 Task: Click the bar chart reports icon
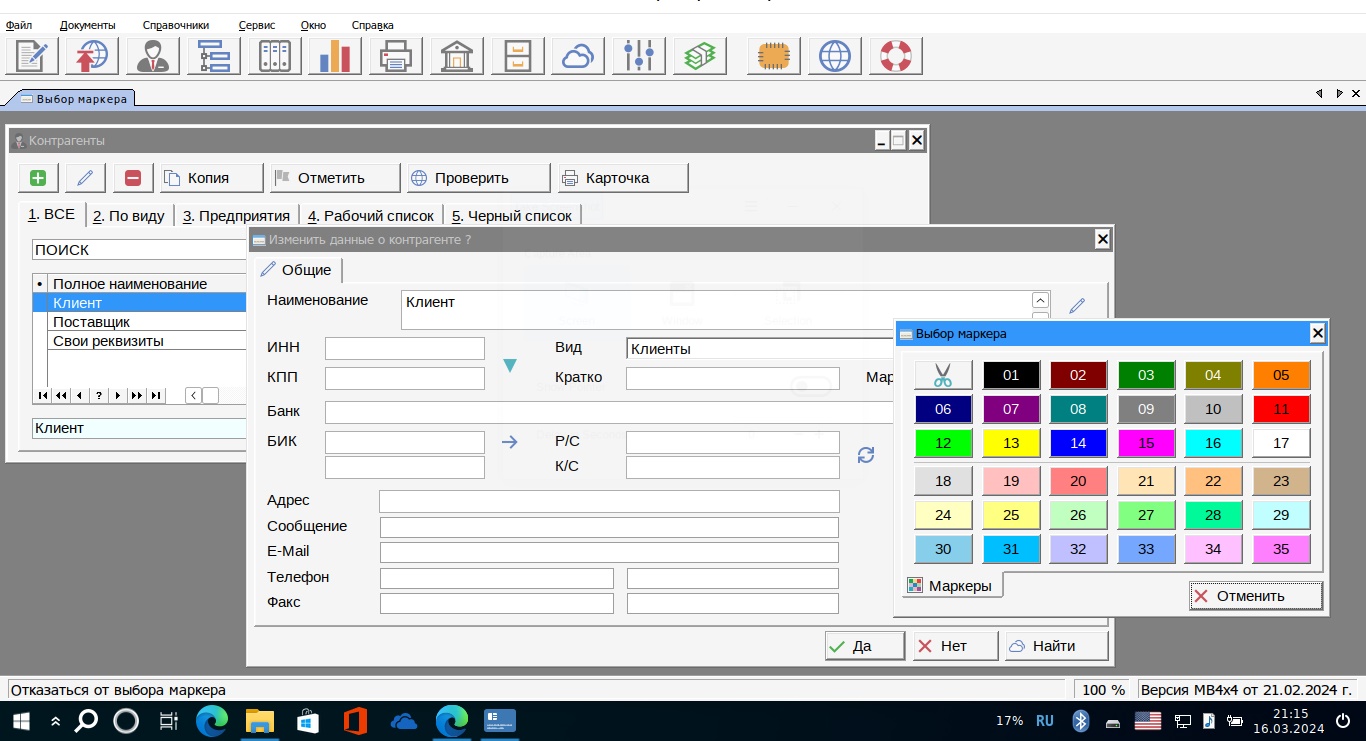click(x=335, y=56)
